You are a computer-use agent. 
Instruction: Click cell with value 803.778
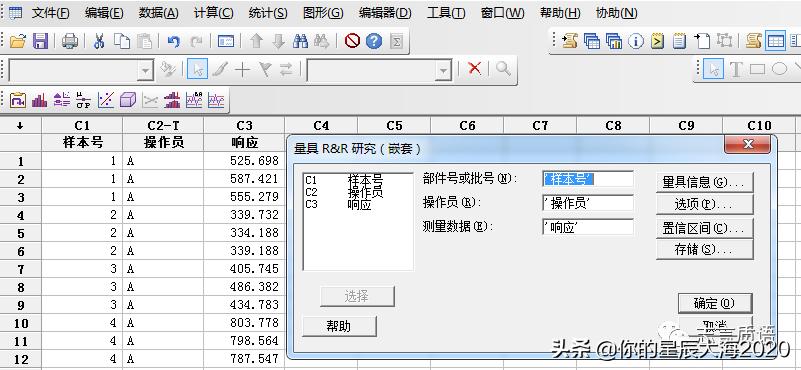244,322
